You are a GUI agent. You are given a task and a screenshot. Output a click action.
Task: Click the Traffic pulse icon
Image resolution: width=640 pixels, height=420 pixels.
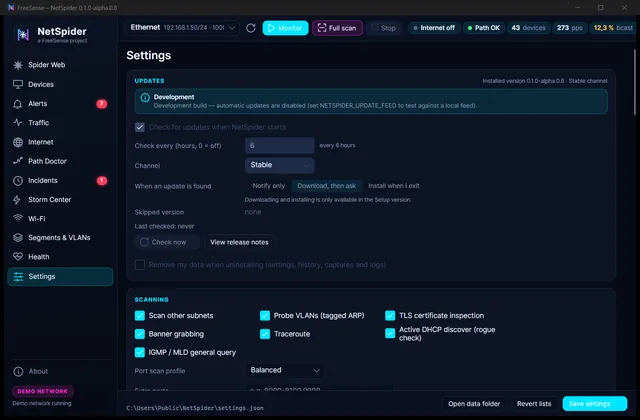tap(18, 123)
